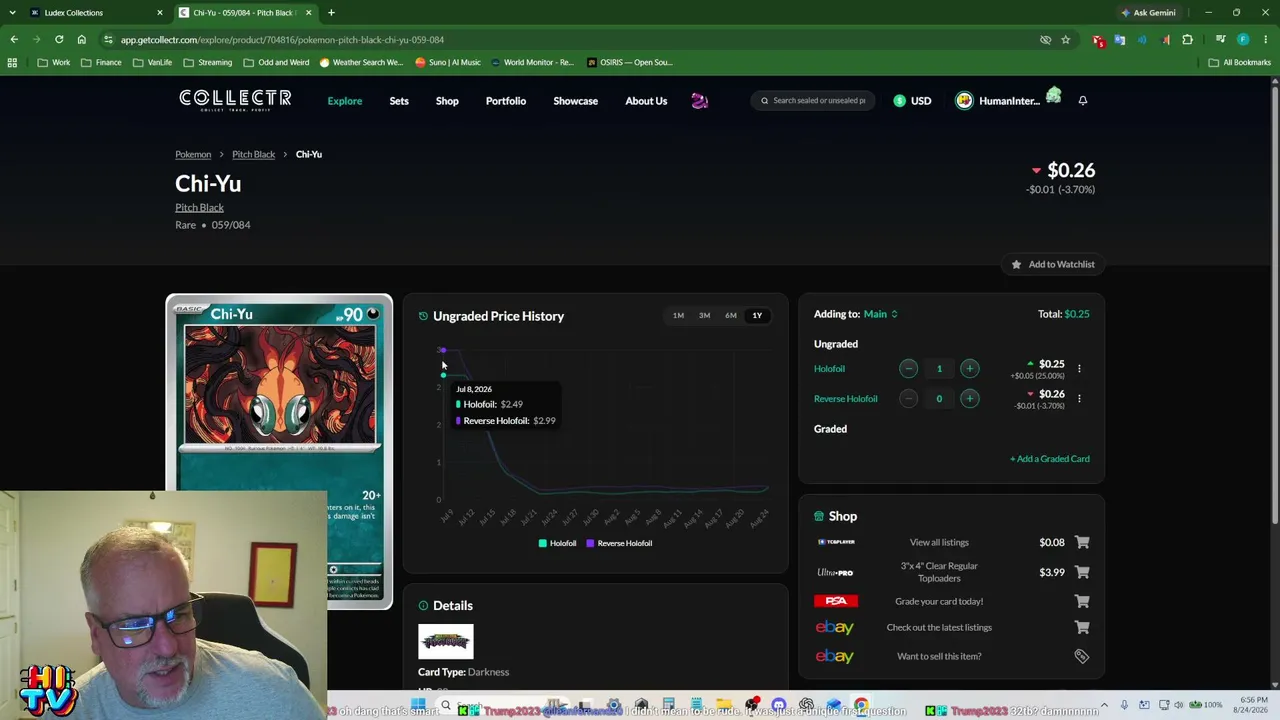Click the purple snake icon in navbar
Viewport: 1280px width, 720px height.
[x=699, y=100]
